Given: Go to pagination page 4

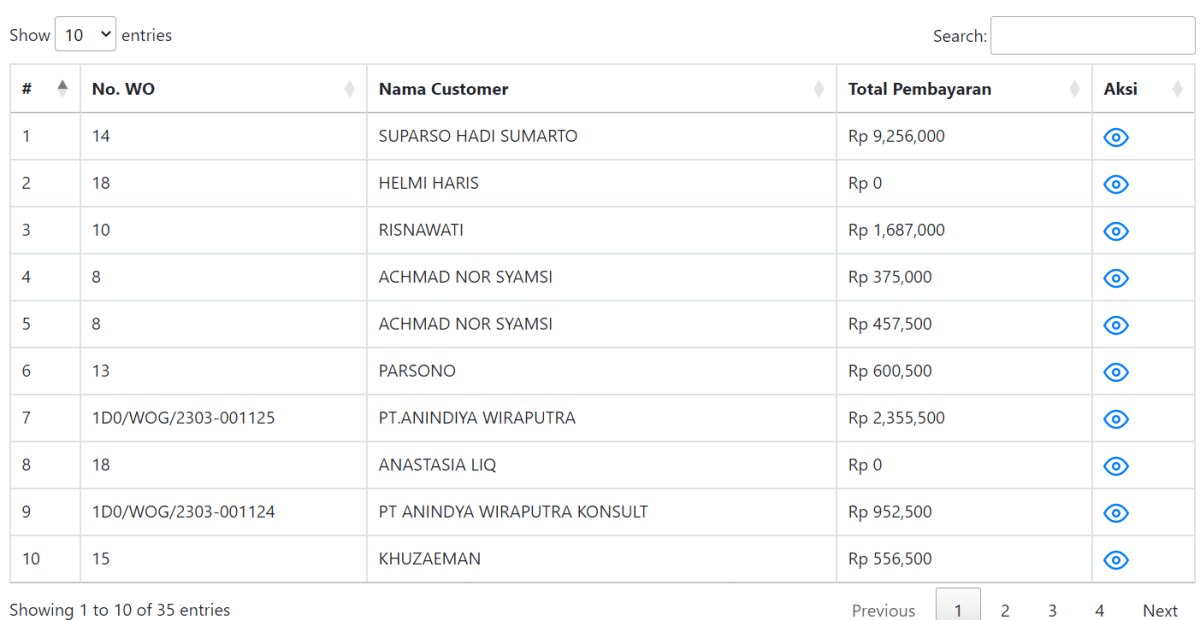Looking at the screenshot, I should point(1099,610).
